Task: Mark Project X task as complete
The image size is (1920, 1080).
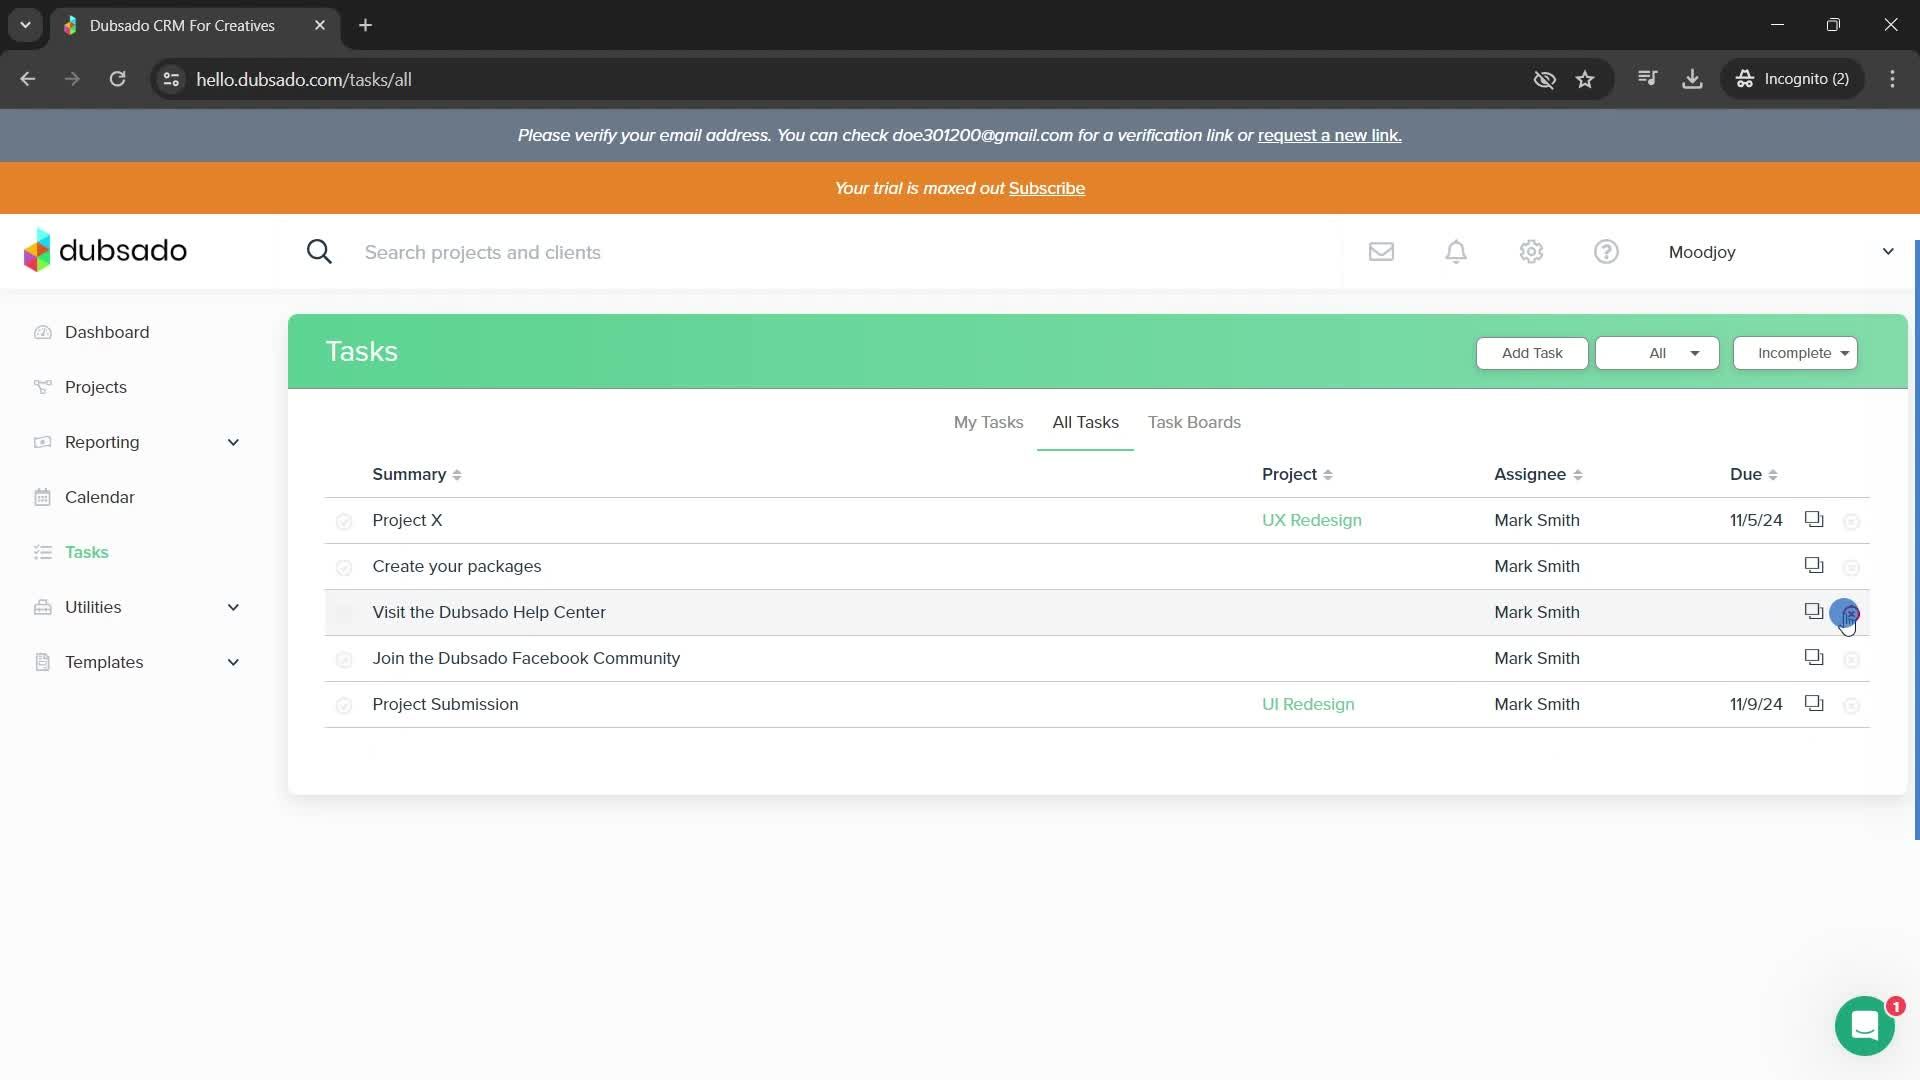Action: click(344, 521)
